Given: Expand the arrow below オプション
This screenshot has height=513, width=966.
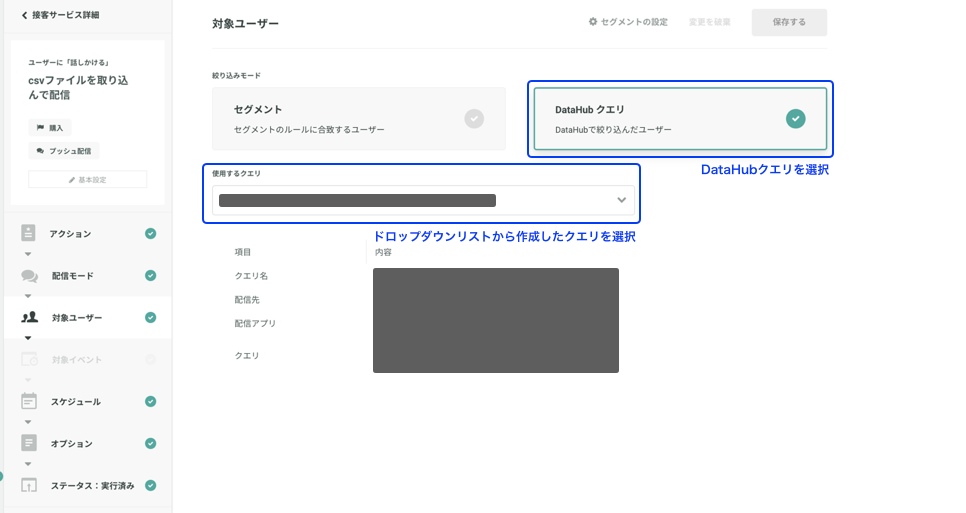Looking at the screenshot, I should tap(28, 464).
